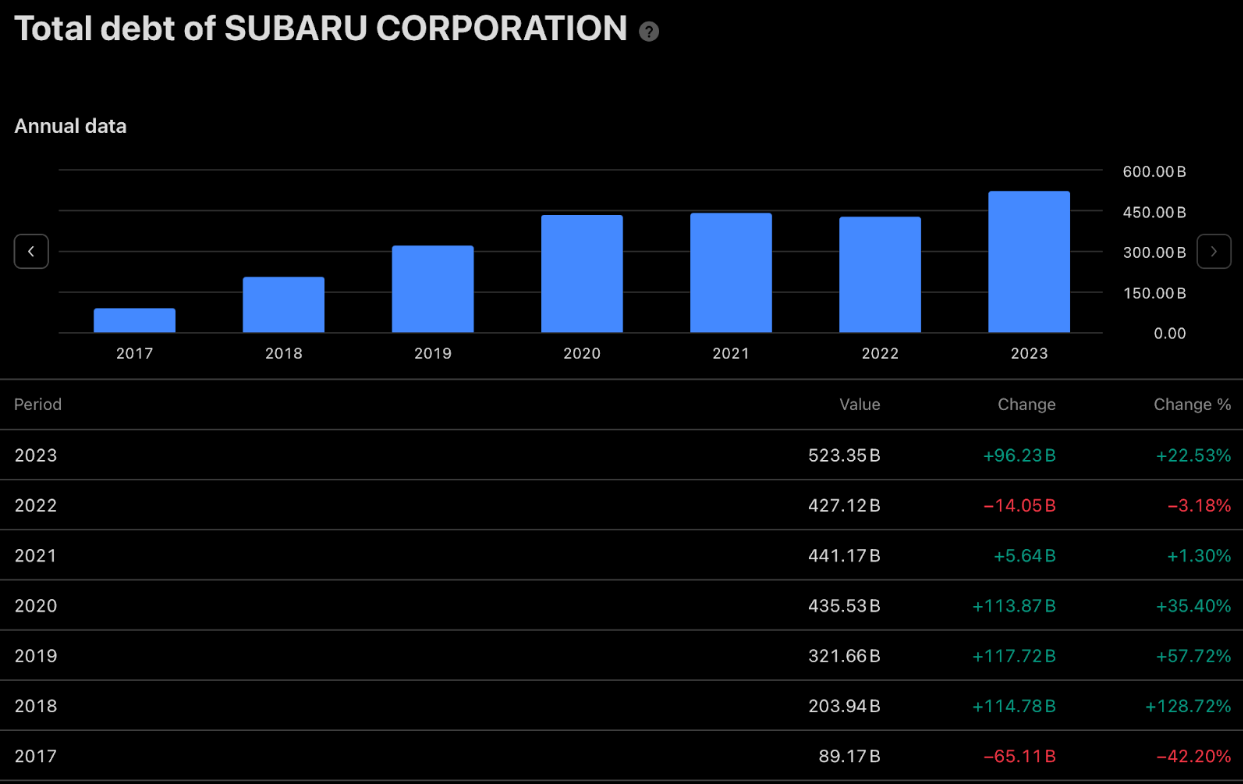Image resolution: width=1243 pixels, height=784 pixels.
Task: Click the Total debt of SUBARU CORPORATION title
Action: pyautogui.click(x=321, y=29)
